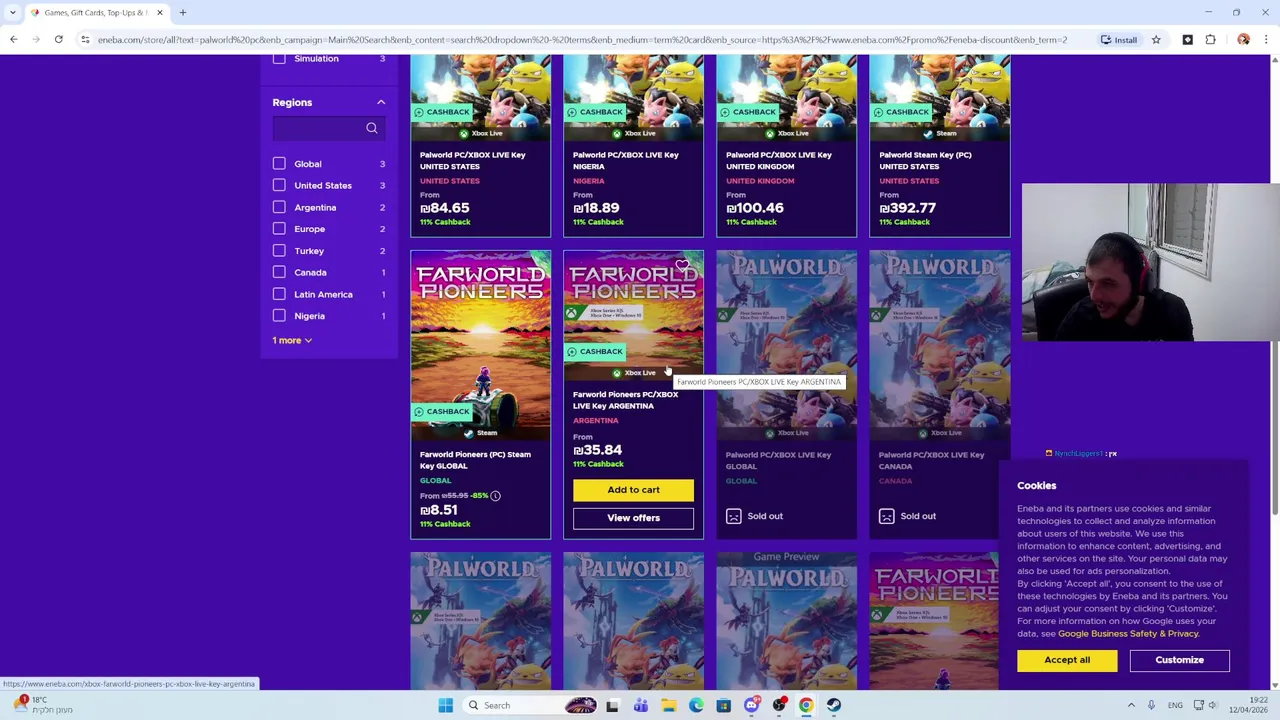Open the Game Preview Palworld thumbnail
This screenshot has width=1280, height=720.
click(x=786, y=620)
